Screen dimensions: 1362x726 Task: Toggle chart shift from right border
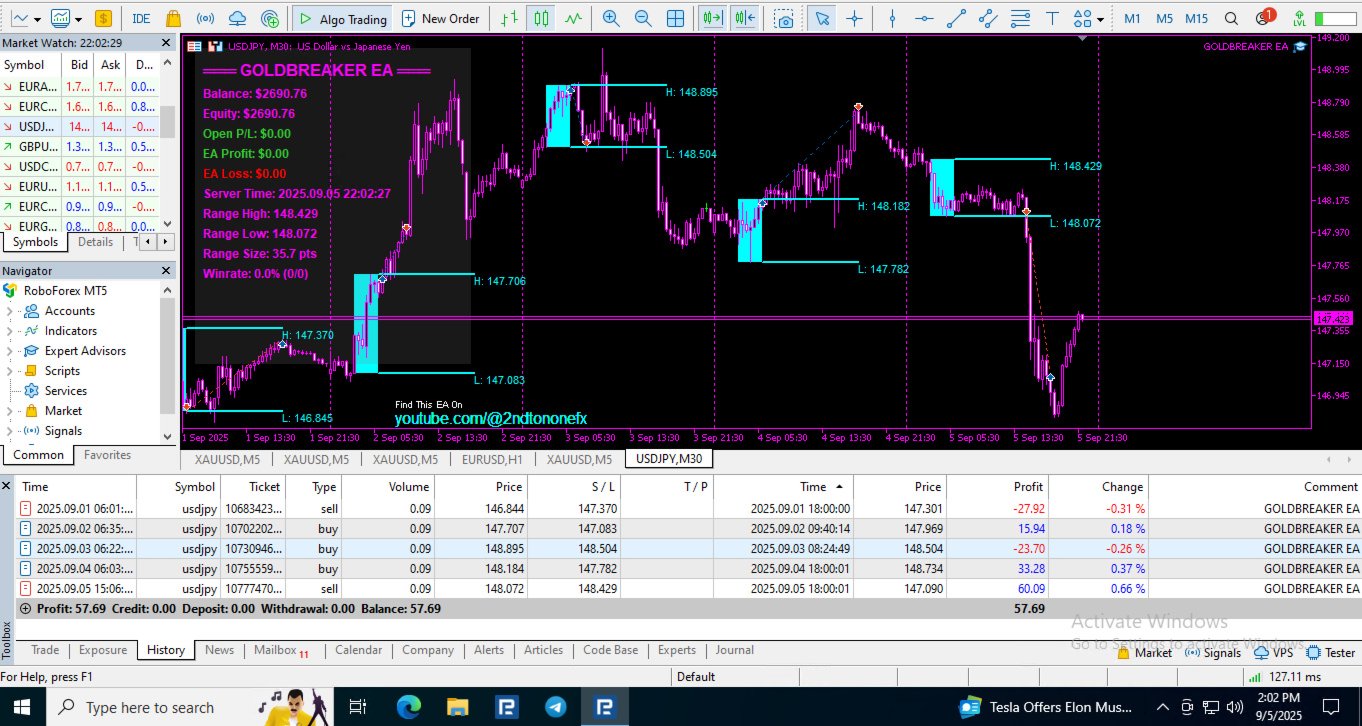pos(744,18)
